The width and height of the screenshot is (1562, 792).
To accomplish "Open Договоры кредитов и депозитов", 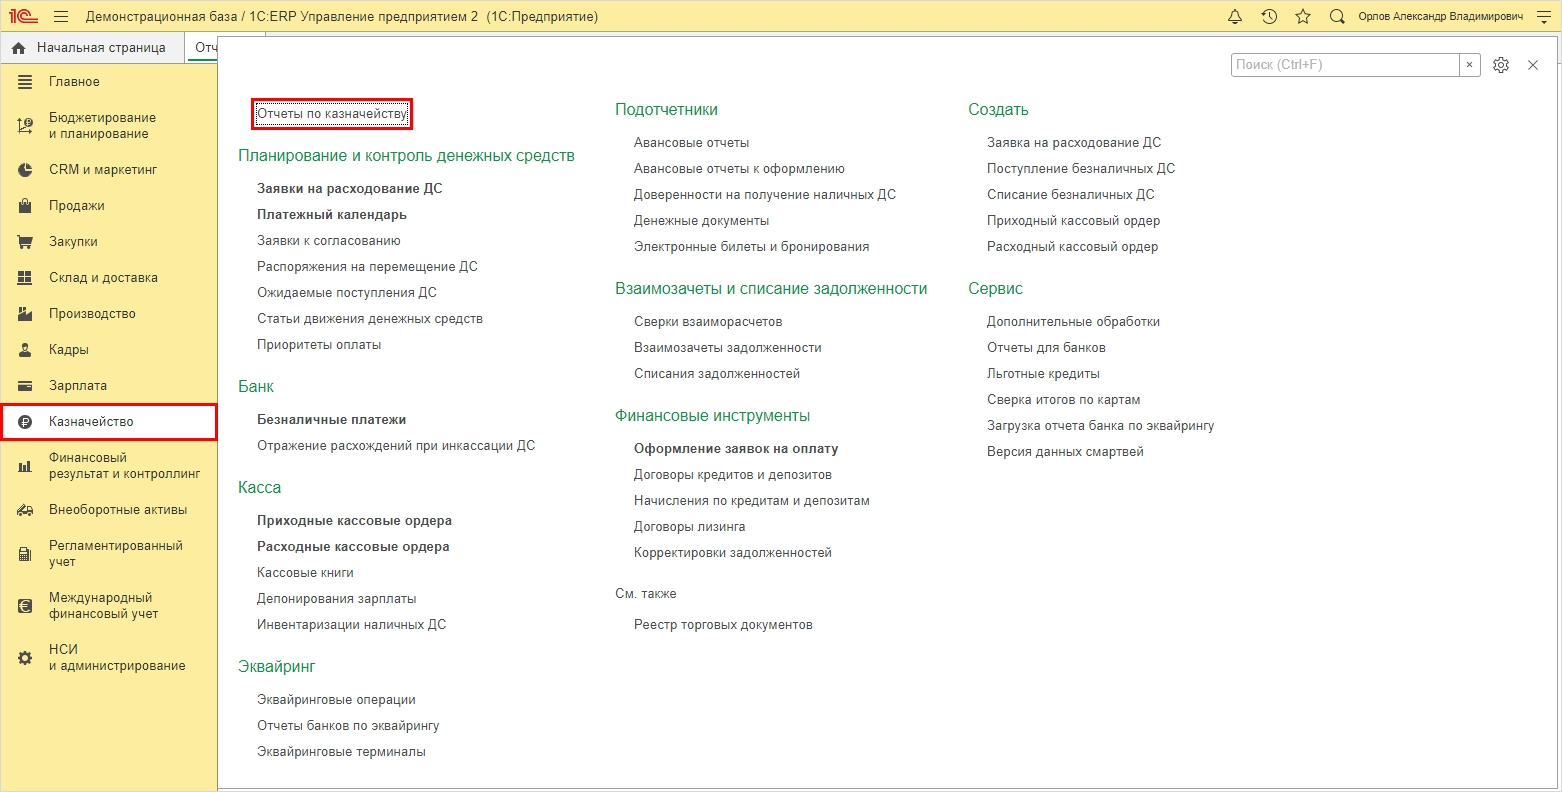I will 733,475.
